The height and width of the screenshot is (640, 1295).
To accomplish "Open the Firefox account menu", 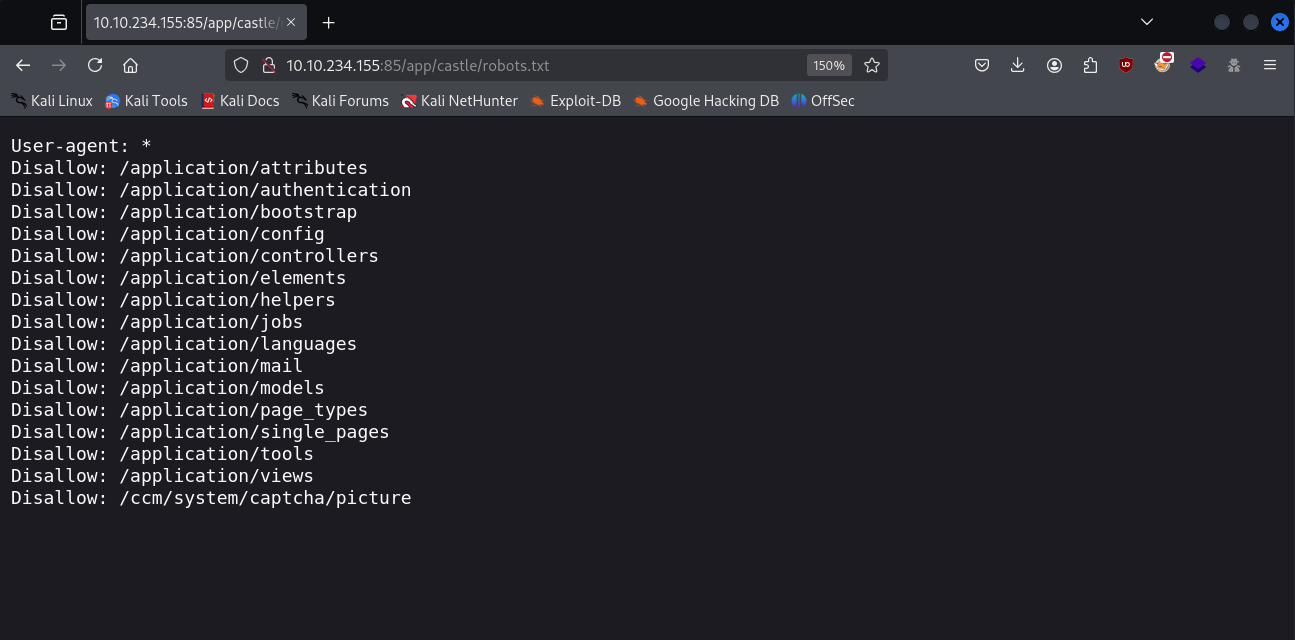I will click(x=1054, y=65).
